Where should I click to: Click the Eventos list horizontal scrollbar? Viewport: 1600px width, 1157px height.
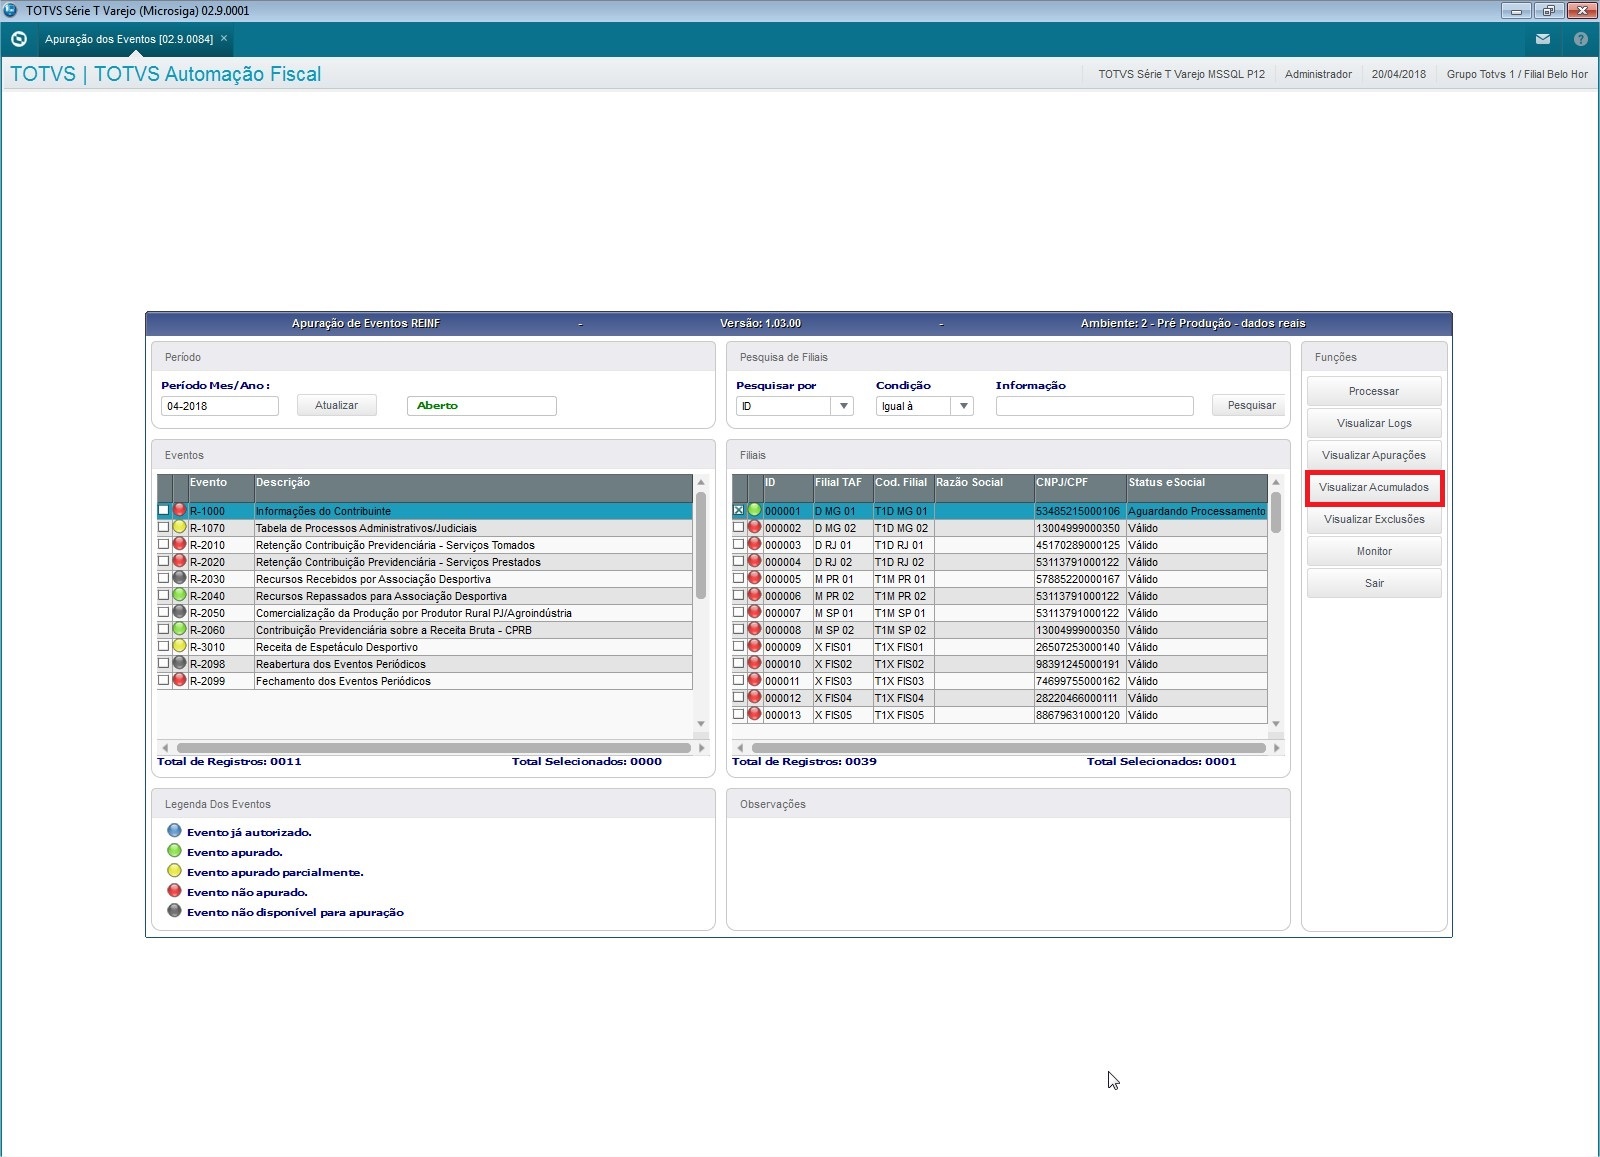tap(433, 748)
